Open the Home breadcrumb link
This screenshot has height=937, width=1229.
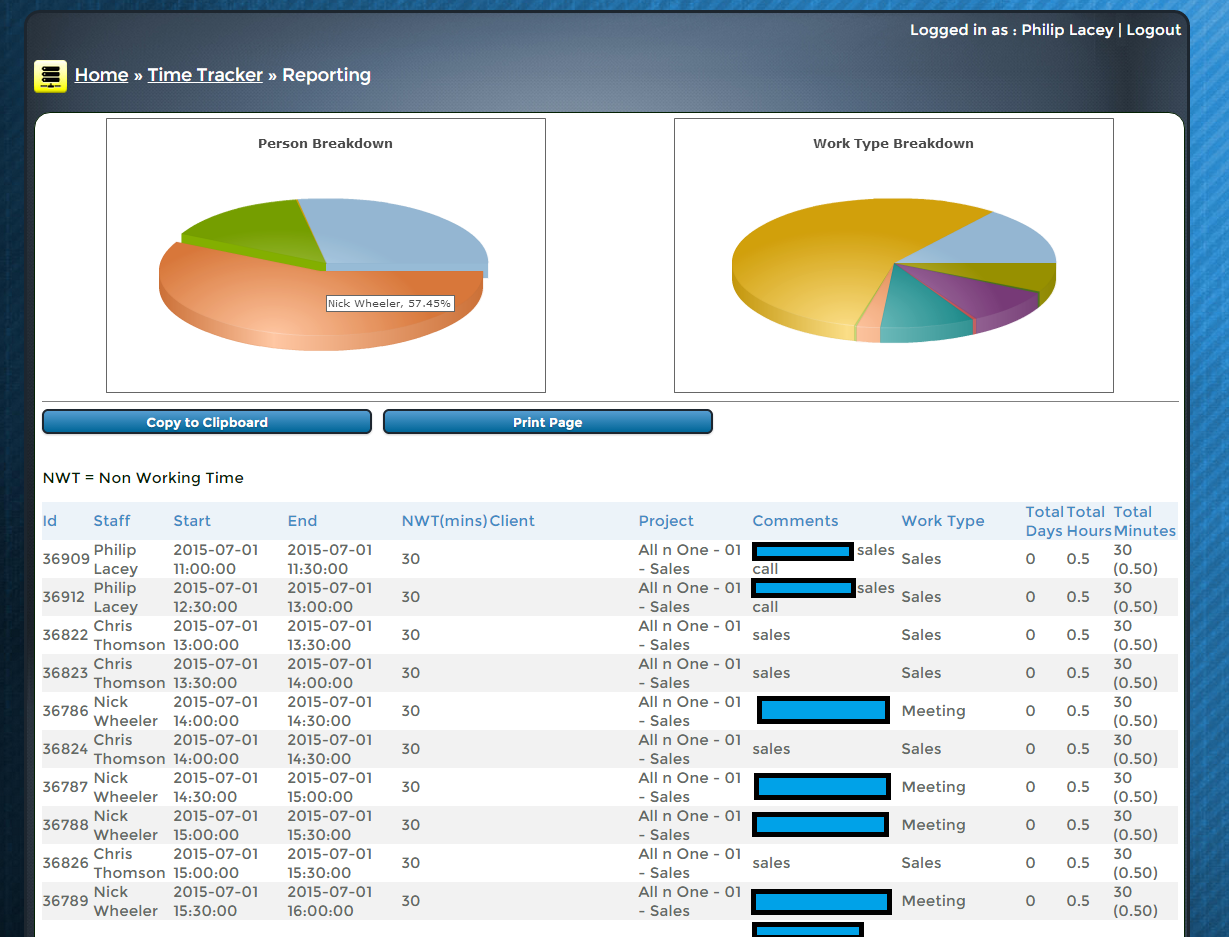tap(101, 75)
